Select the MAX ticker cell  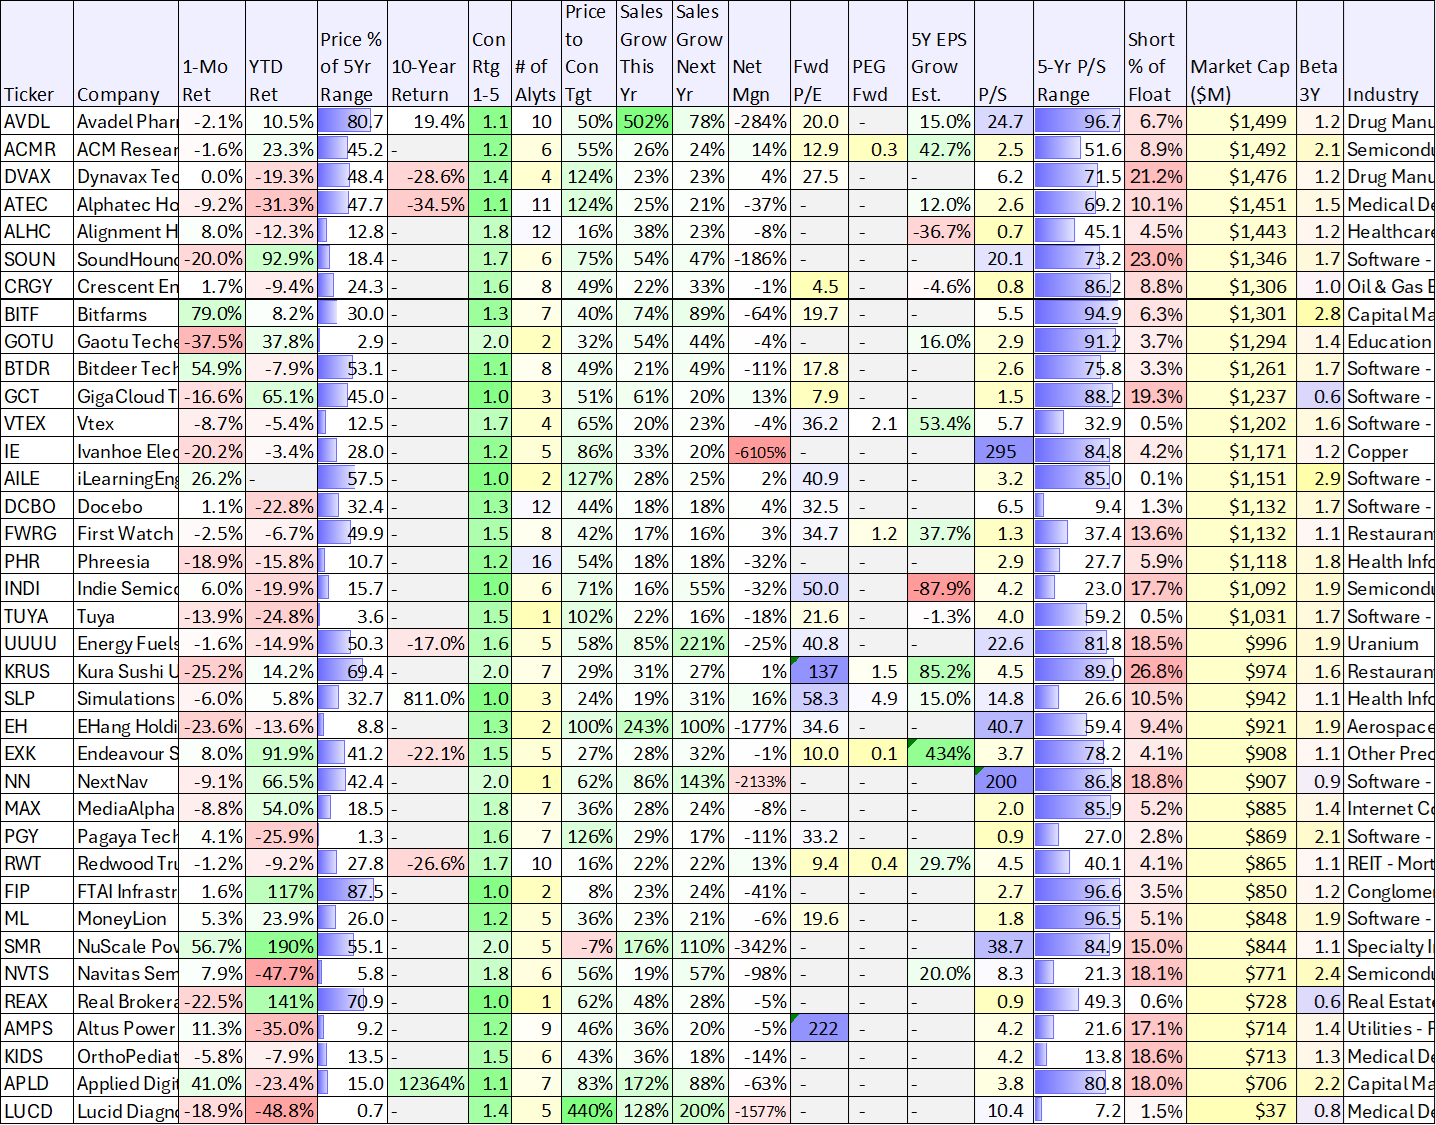pyautogui.click(x=37, y=809)
